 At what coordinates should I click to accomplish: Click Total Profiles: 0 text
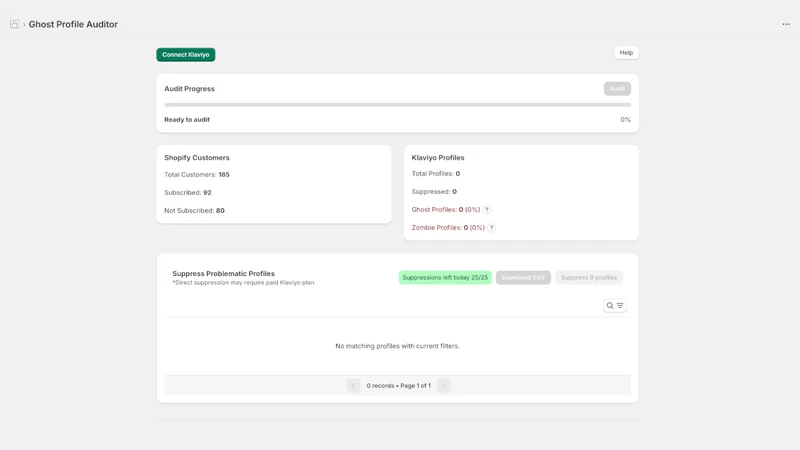[x=436, y=173]
